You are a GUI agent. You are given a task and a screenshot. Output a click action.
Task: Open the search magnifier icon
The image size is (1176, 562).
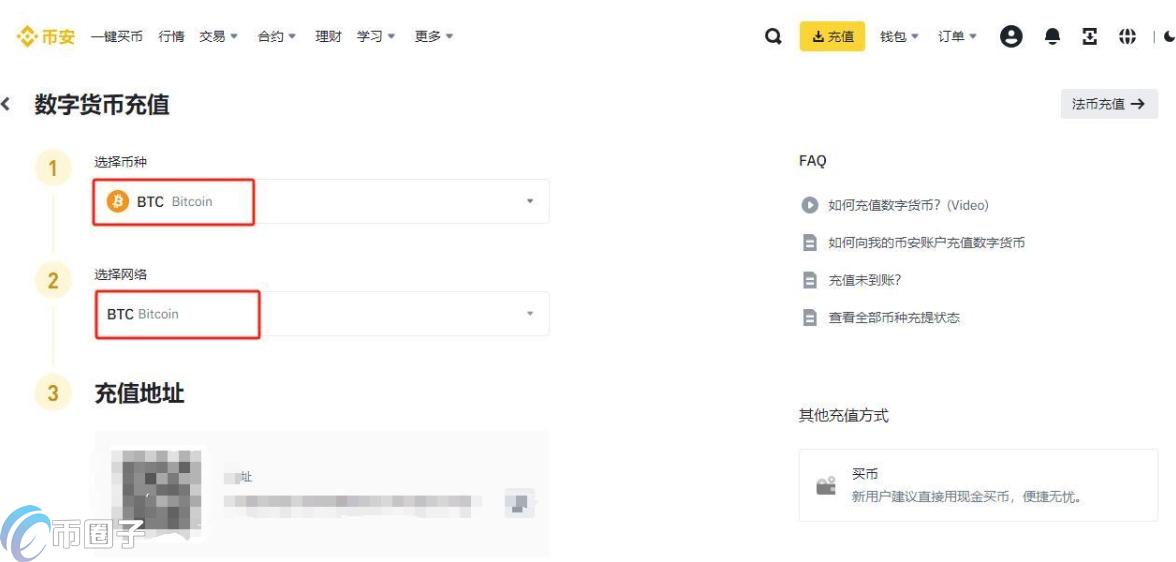click(772, 37)
